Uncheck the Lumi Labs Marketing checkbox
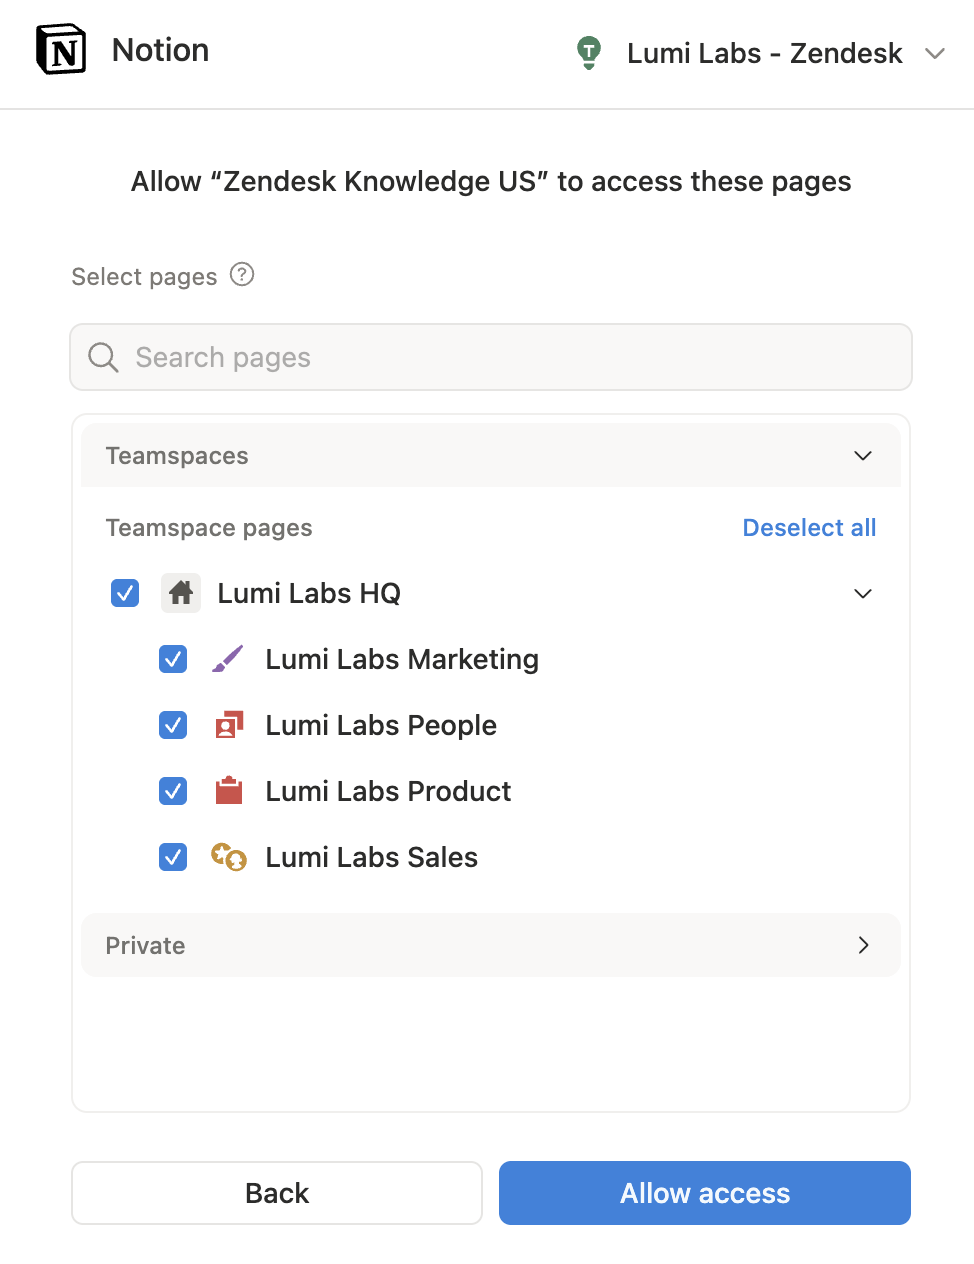 click(x=173, y=659)
